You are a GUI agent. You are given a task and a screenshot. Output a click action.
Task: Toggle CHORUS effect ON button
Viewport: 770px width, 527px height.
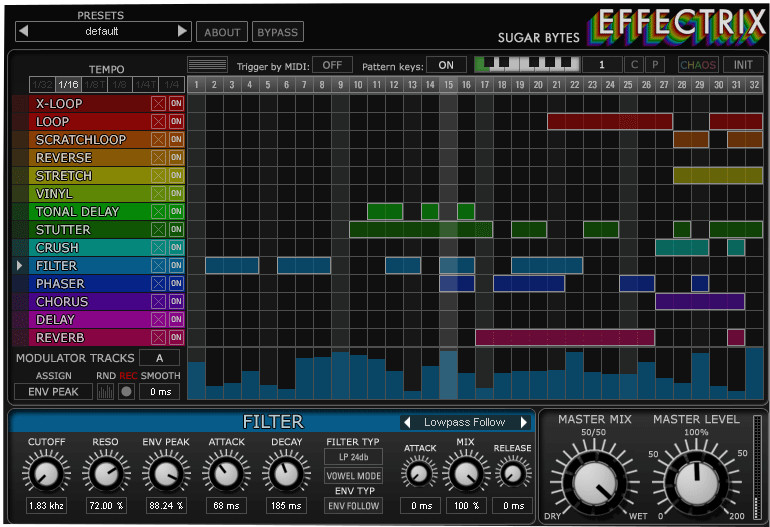tap(176, 302)
